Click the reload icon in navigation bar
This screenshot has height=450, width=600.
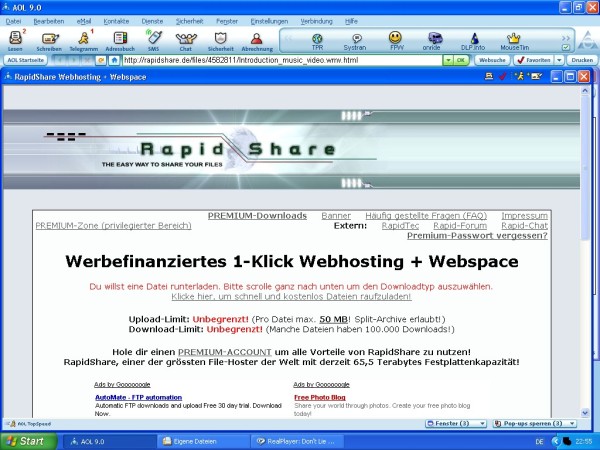(100, 60)
